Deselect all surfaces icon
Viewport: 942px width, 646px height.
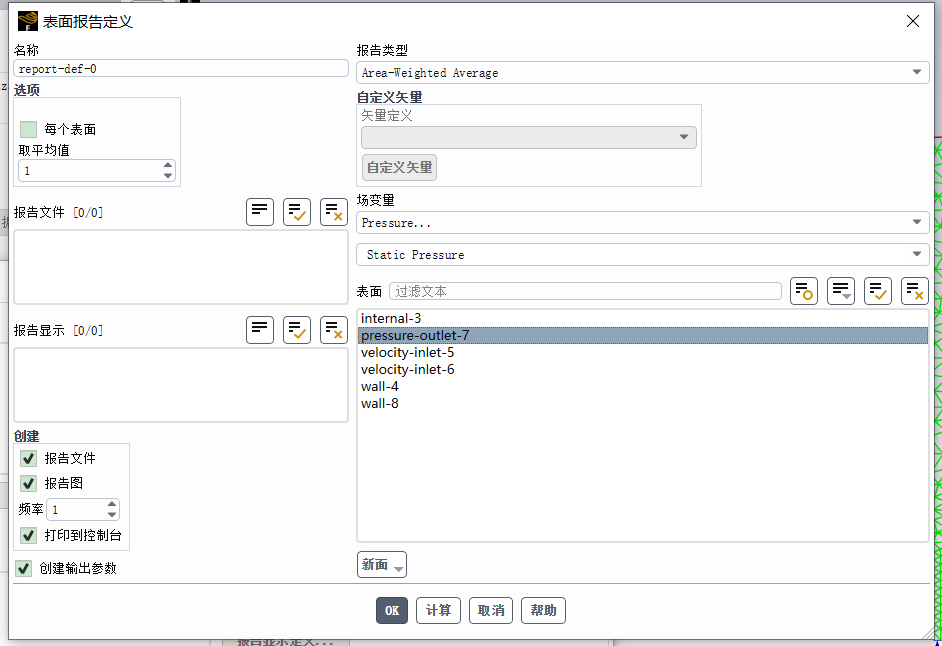click(x=915, y=291)
